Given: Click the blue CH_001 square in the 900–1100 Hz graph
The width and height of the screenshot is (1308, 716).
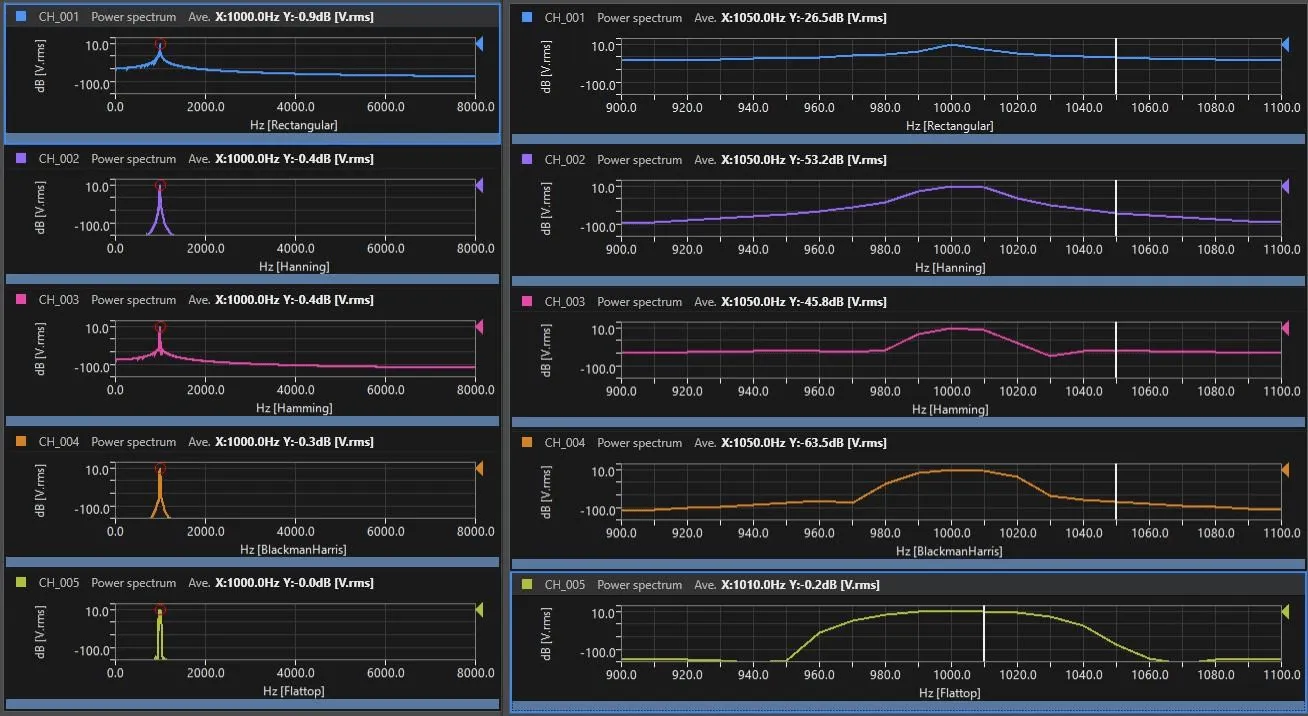Looking at the screenshot, I should click(526, 18).
